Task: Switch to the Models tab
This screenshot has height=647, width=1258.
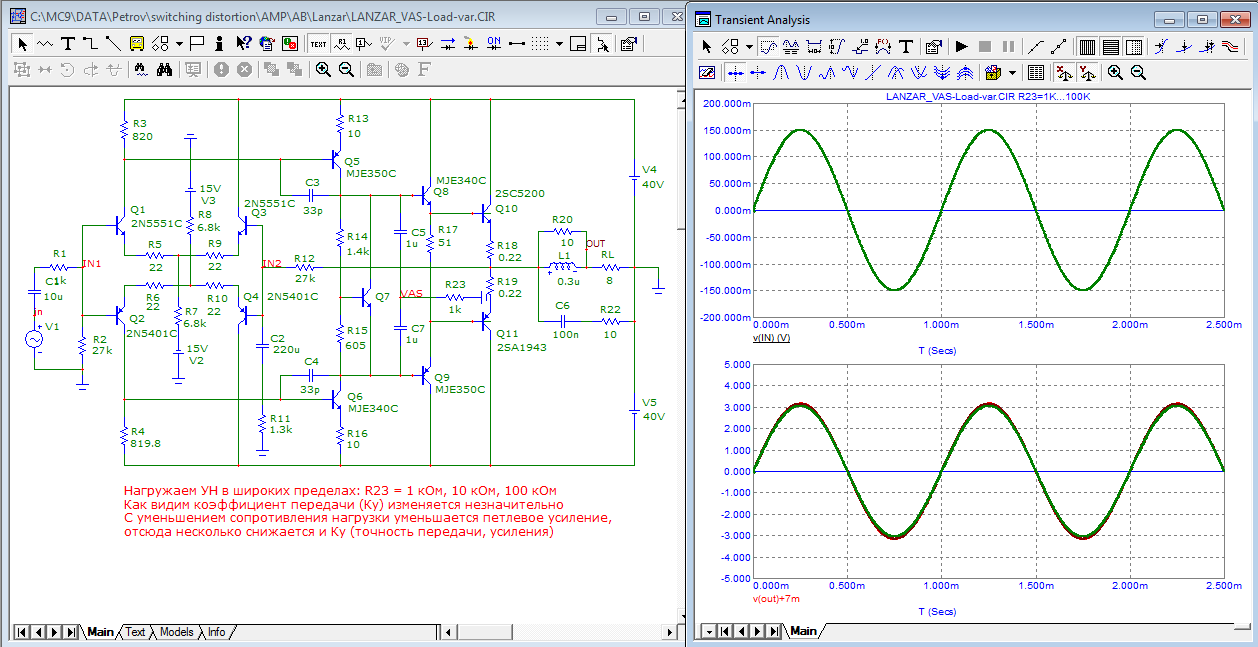Action: click(176, 632)
